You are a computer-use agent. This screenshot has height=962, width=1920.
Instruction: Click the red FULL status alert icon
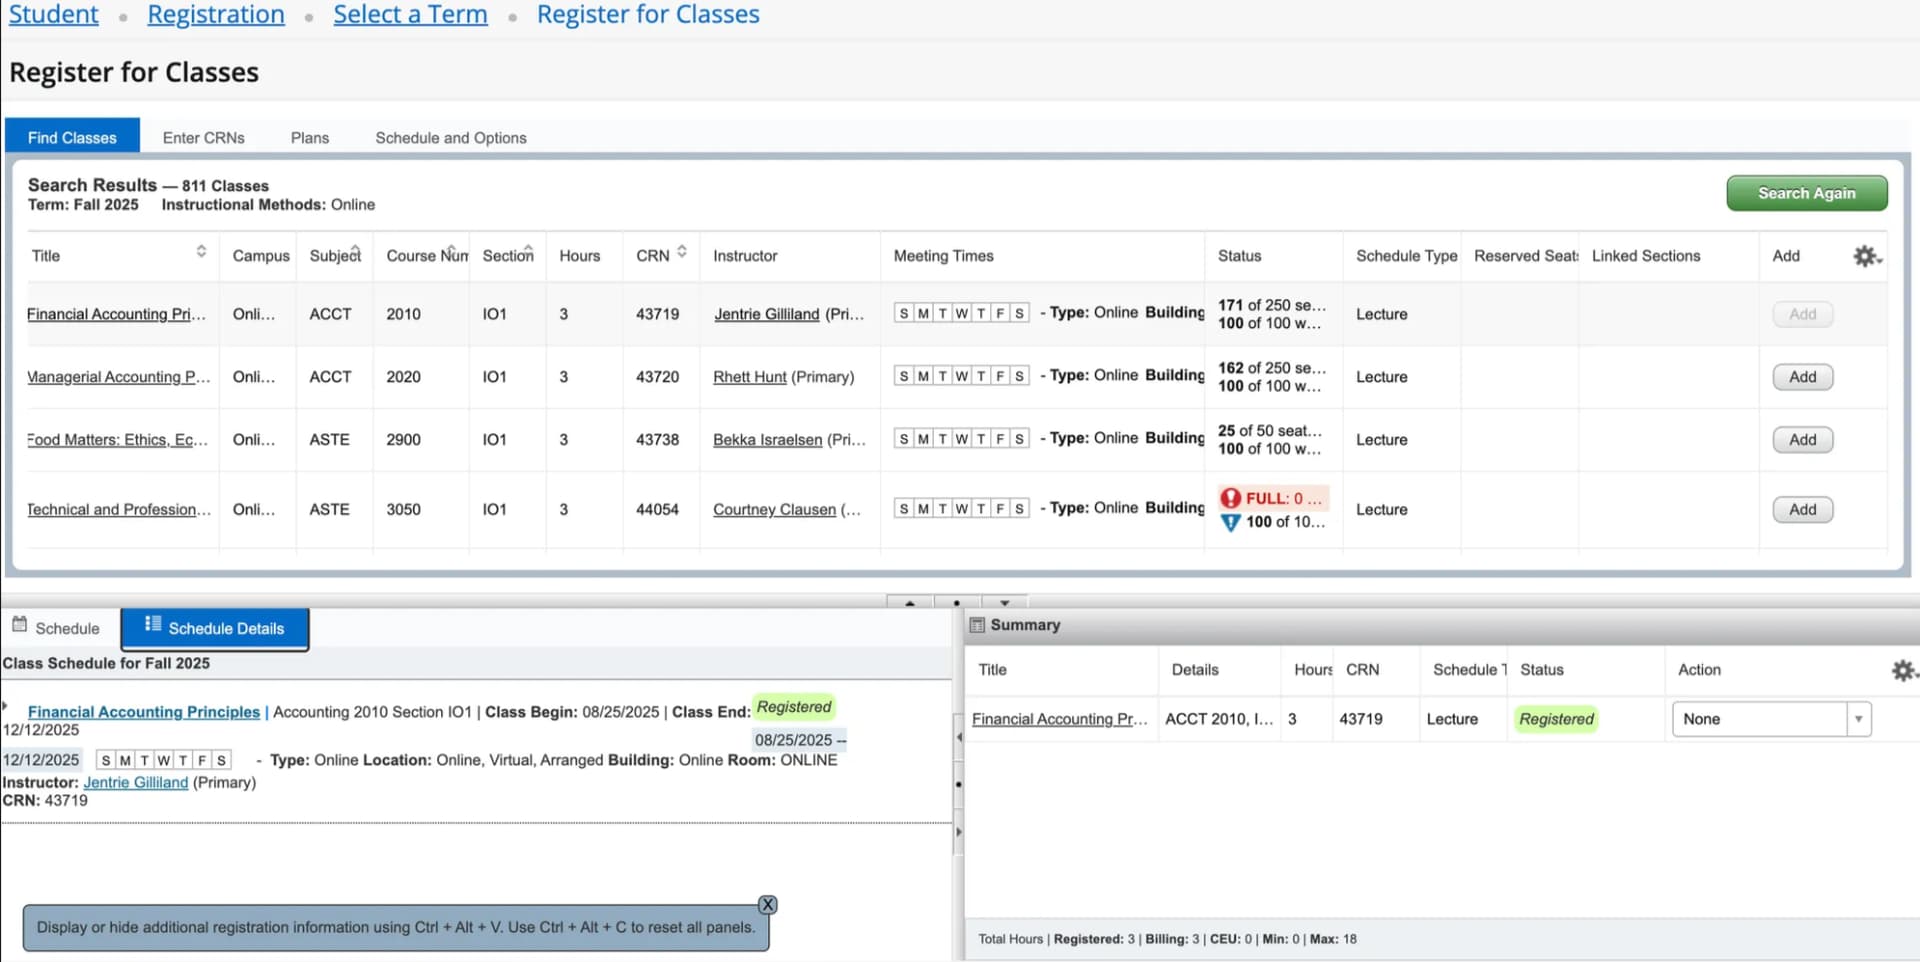coord(1230,498)
